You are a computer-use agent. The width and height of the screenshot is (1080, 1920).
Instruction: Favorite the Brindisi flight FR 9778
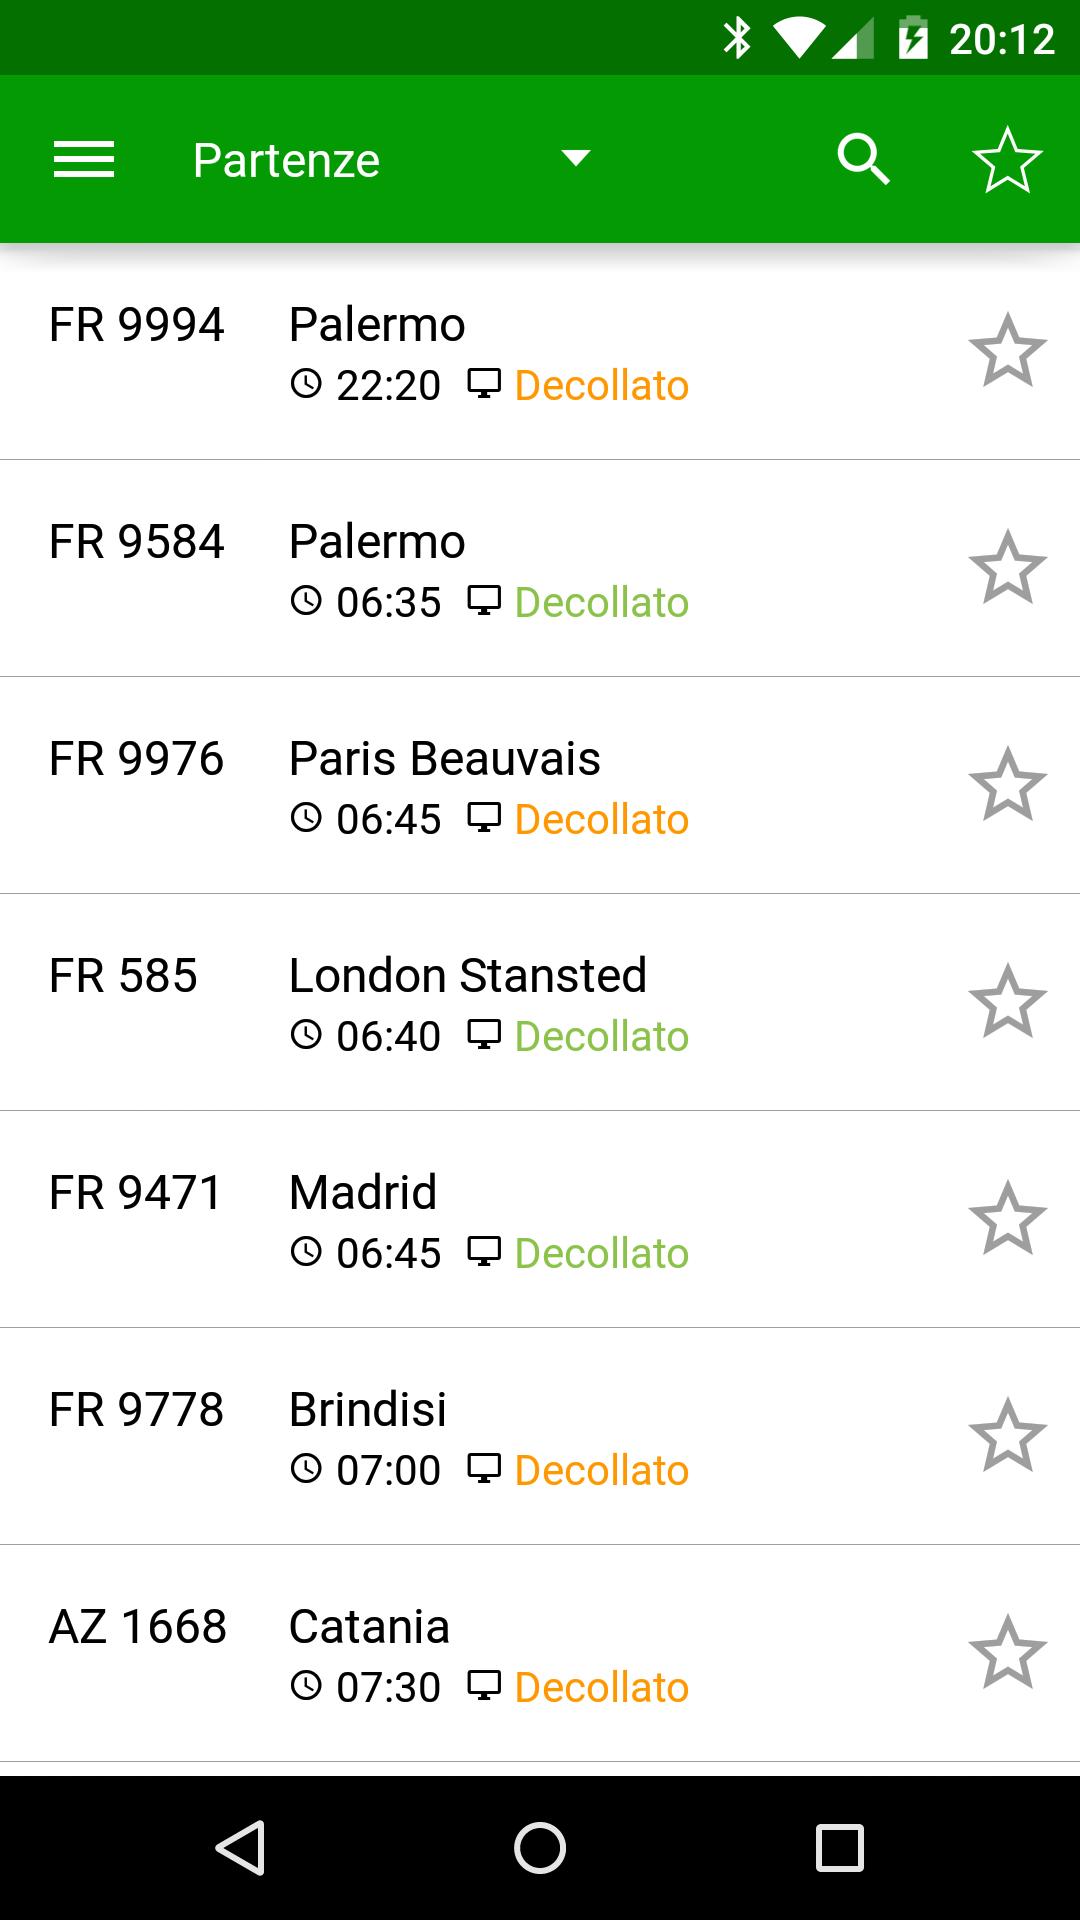(1007, 1436)
